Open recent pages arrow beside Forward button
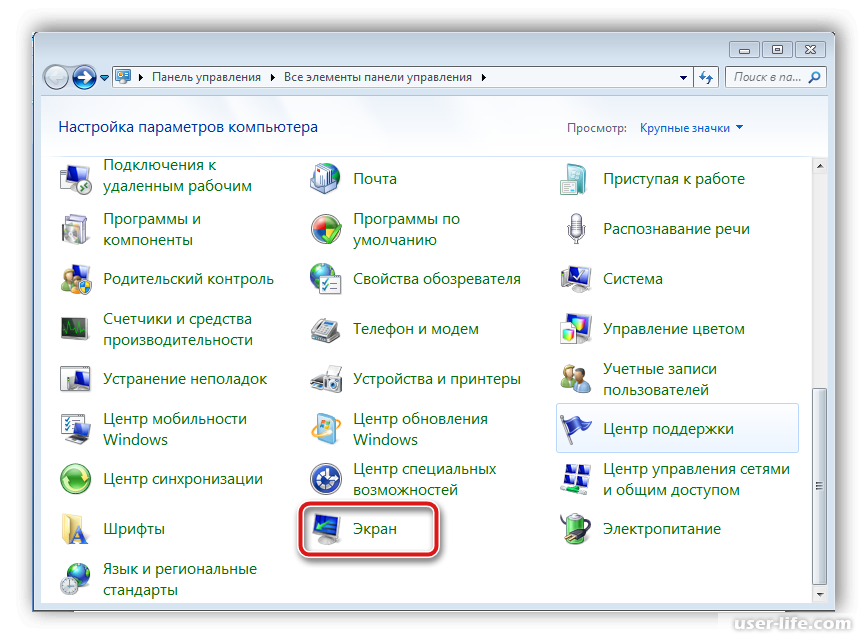The height and width of the screenshot is (644, 867). pos(104,78)
